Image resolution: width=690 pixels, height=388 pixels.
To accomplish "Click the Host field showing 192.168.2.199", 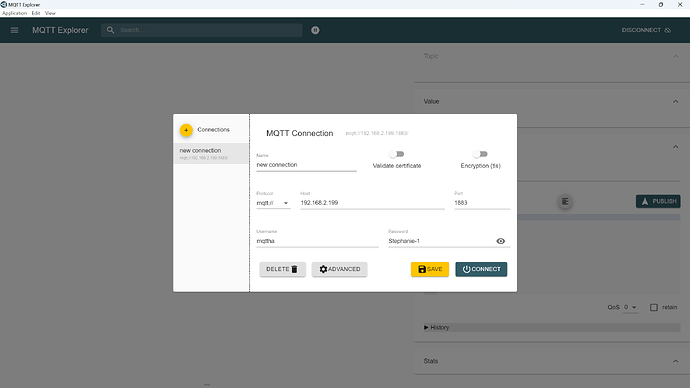I will tap(372, 203).
